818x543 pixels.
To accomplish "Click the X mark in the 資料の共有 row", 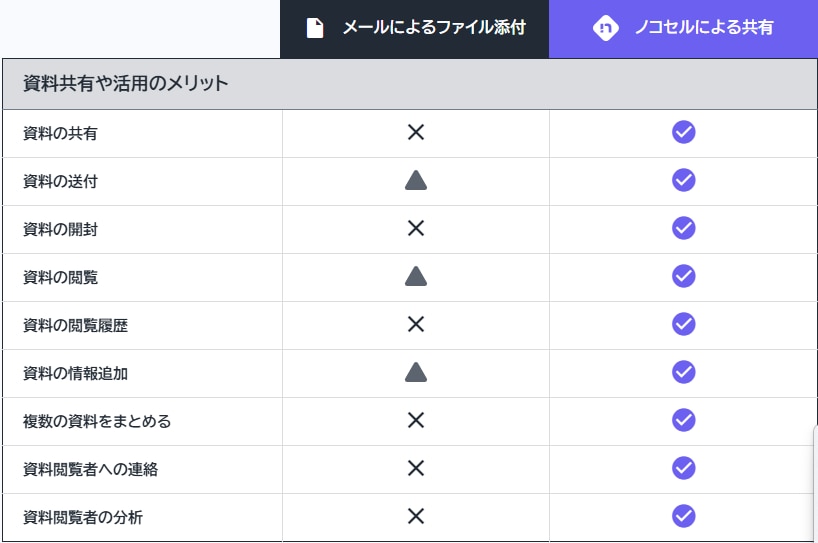I will (416, 132).
